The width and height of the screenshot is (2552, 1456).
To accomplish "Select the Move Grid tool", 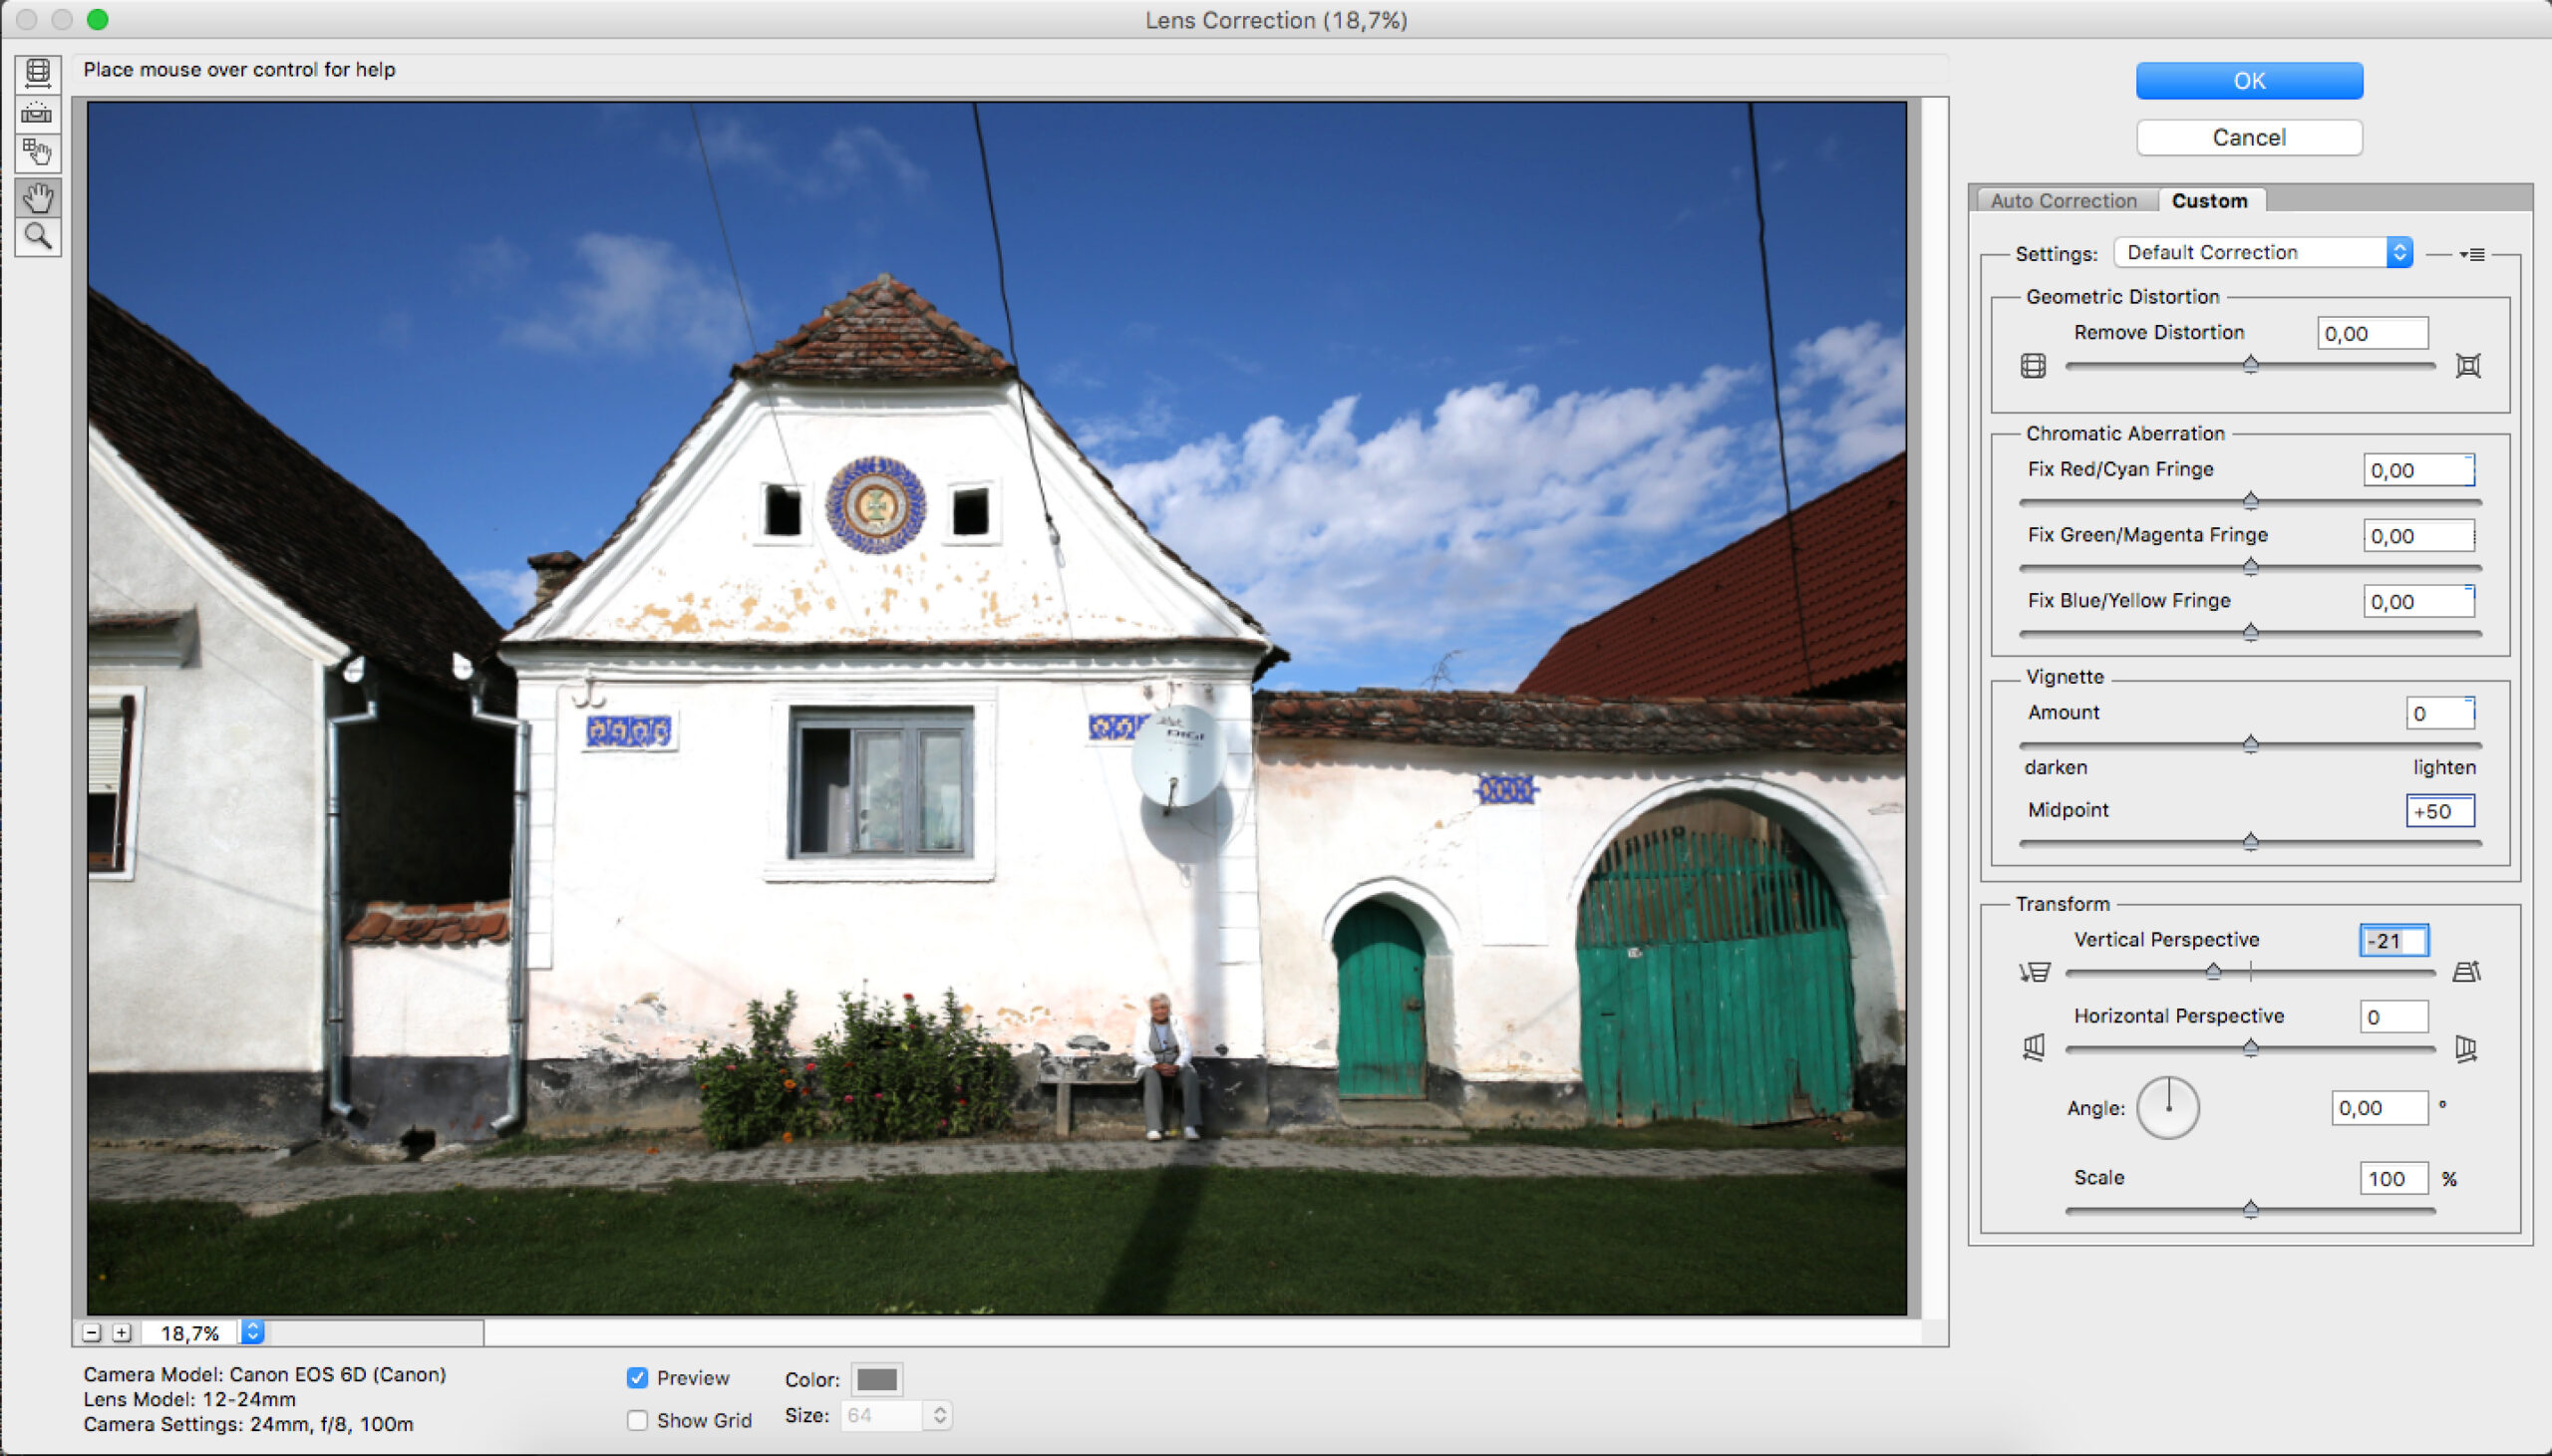I will click(38, 152).
